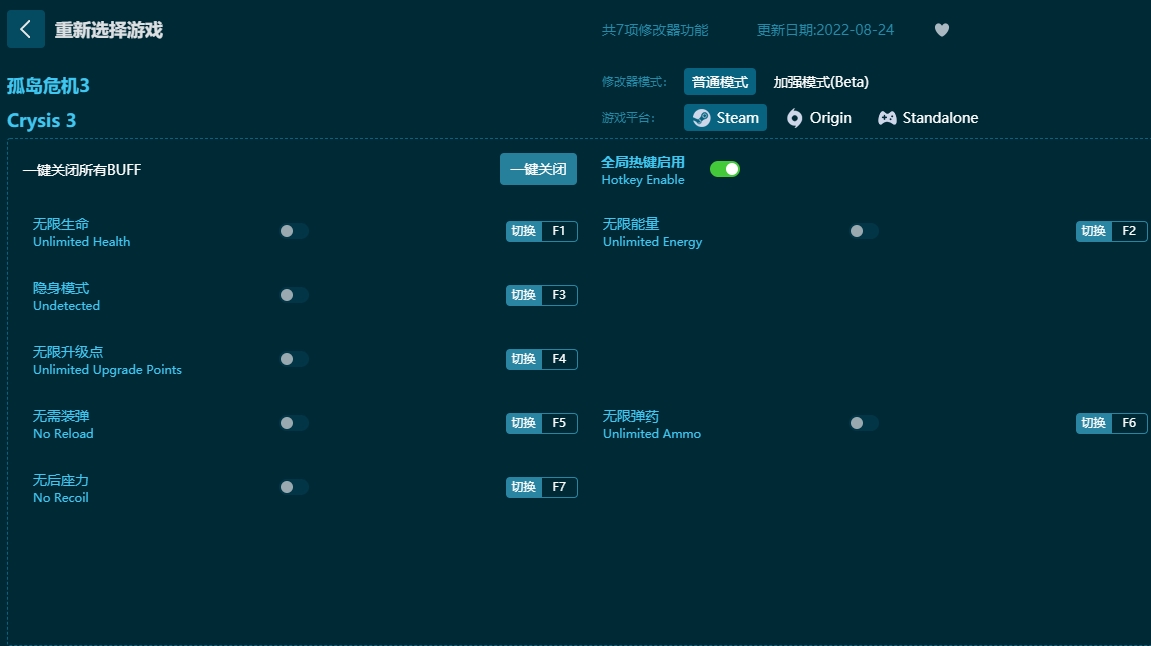The image size is (1151, 646).
Task: Select the Standalone platform
Action: [x=928, y=117]
